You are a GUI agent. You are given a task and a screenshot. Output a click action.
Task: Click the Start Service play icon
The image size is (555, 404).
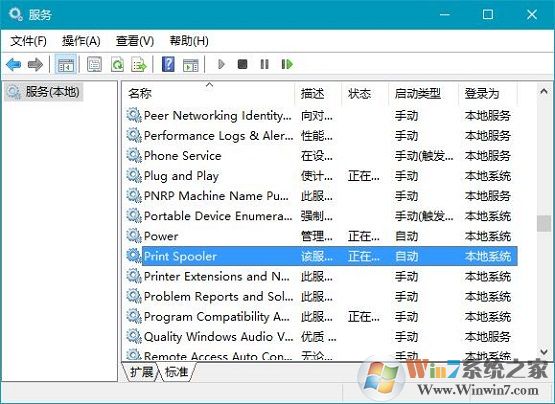coord(221,64)
